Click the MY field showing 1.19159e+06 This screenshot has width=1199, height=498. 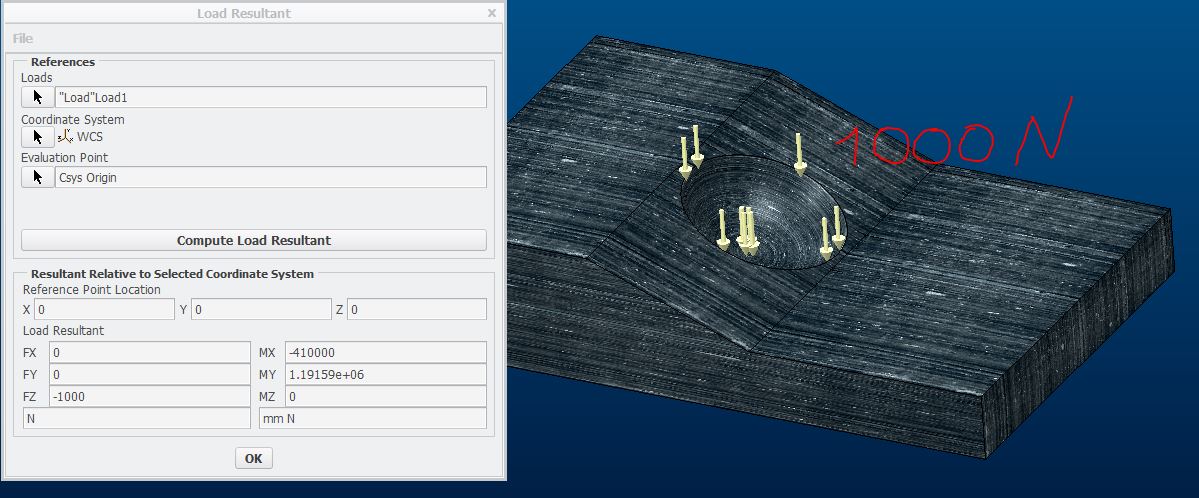[x=385, y=375]
